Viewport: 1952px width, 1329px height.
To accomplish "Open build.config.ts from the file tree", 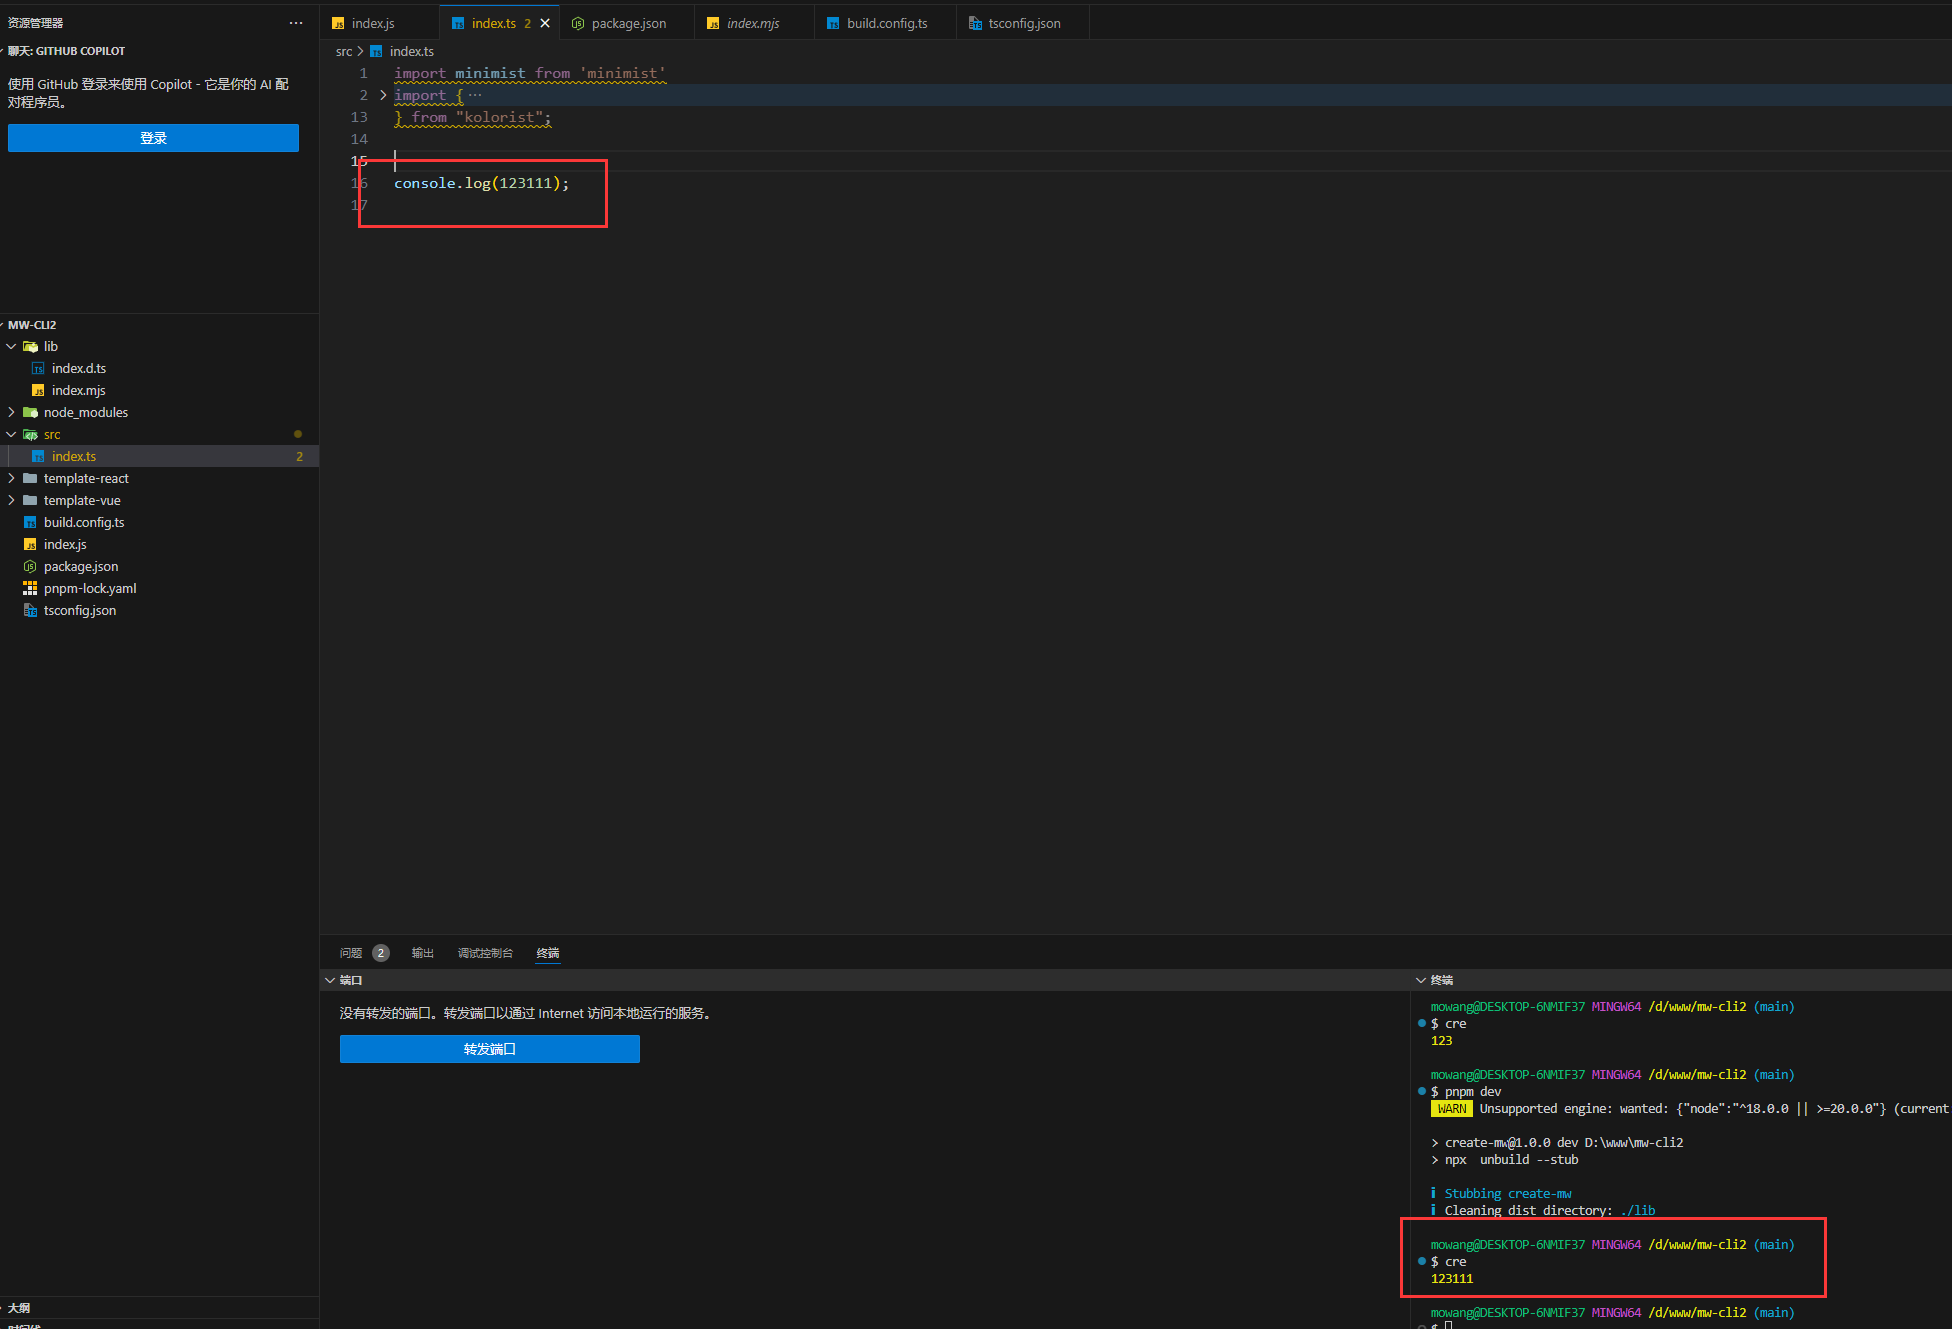I will (84, 522).
